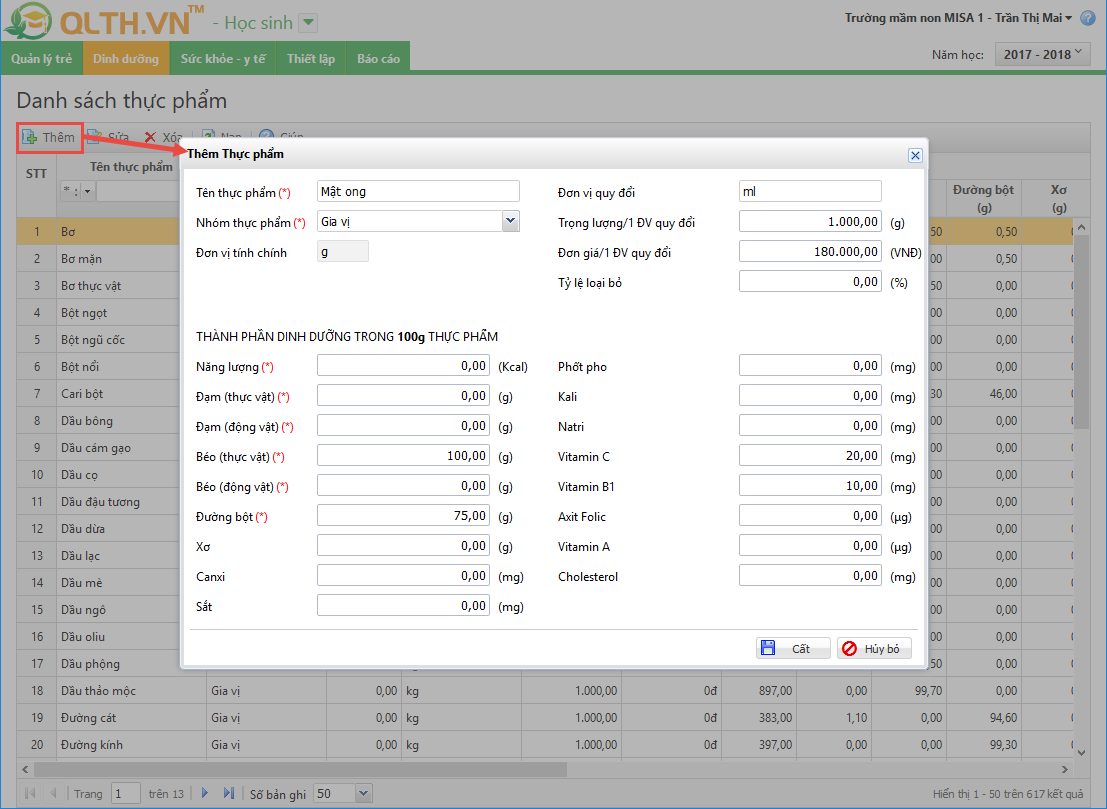The height and width of the screenshot is (809, 1107).
Task: Click the Tên thực phẩm input field
Action: point(418,191)
